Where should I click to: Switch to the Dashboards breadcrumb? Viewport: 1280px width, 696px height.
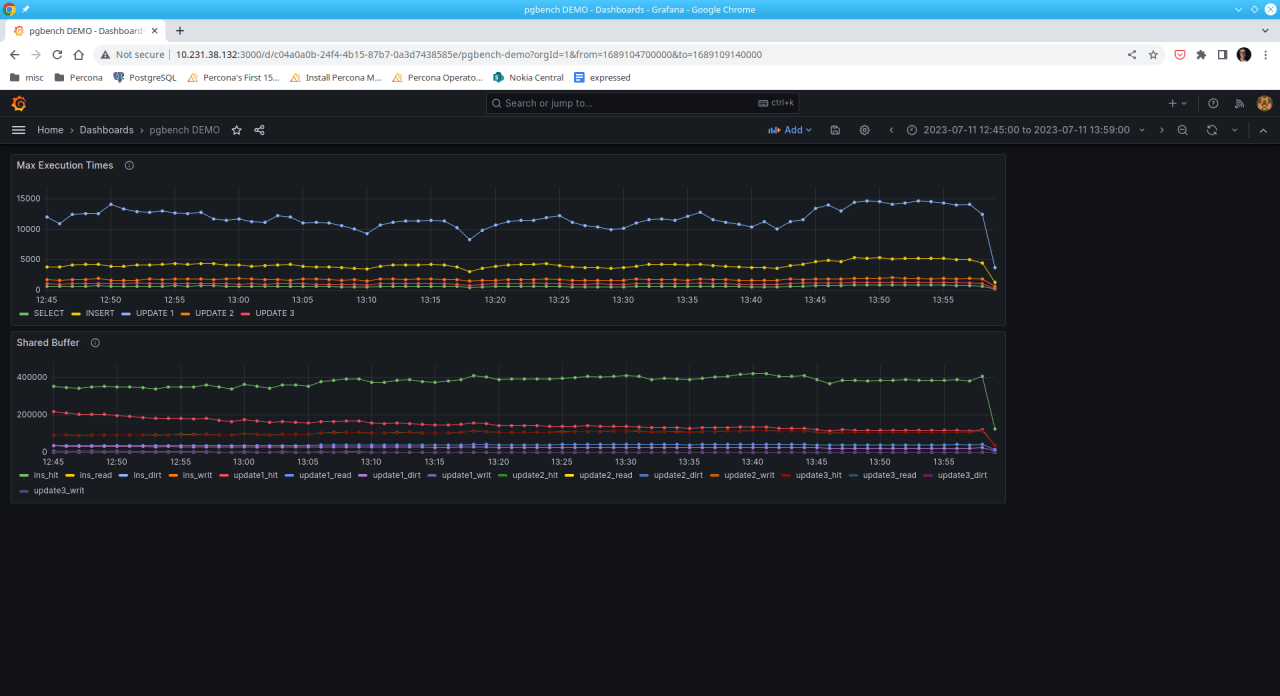pos(106,130)
